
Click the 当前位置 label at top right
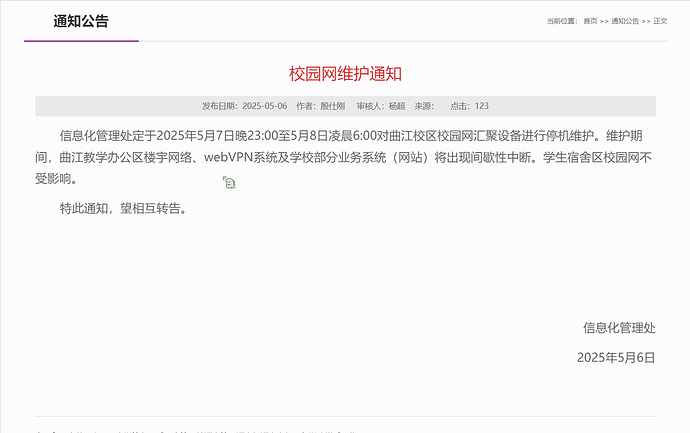click(x=561, y=21)
